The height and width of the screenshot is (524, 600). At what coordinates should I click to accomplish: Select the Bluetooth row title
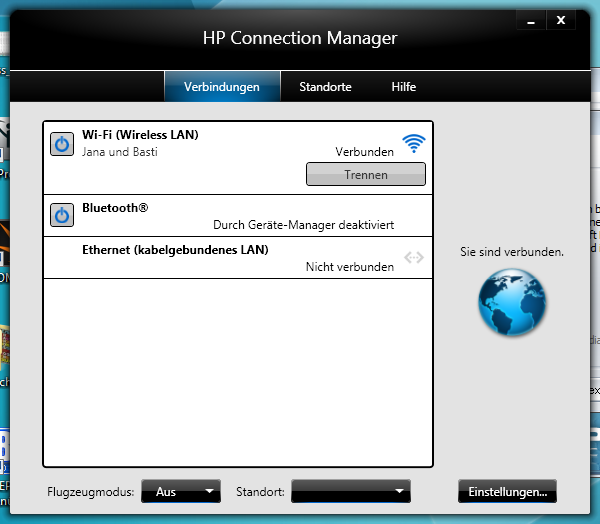115,208
